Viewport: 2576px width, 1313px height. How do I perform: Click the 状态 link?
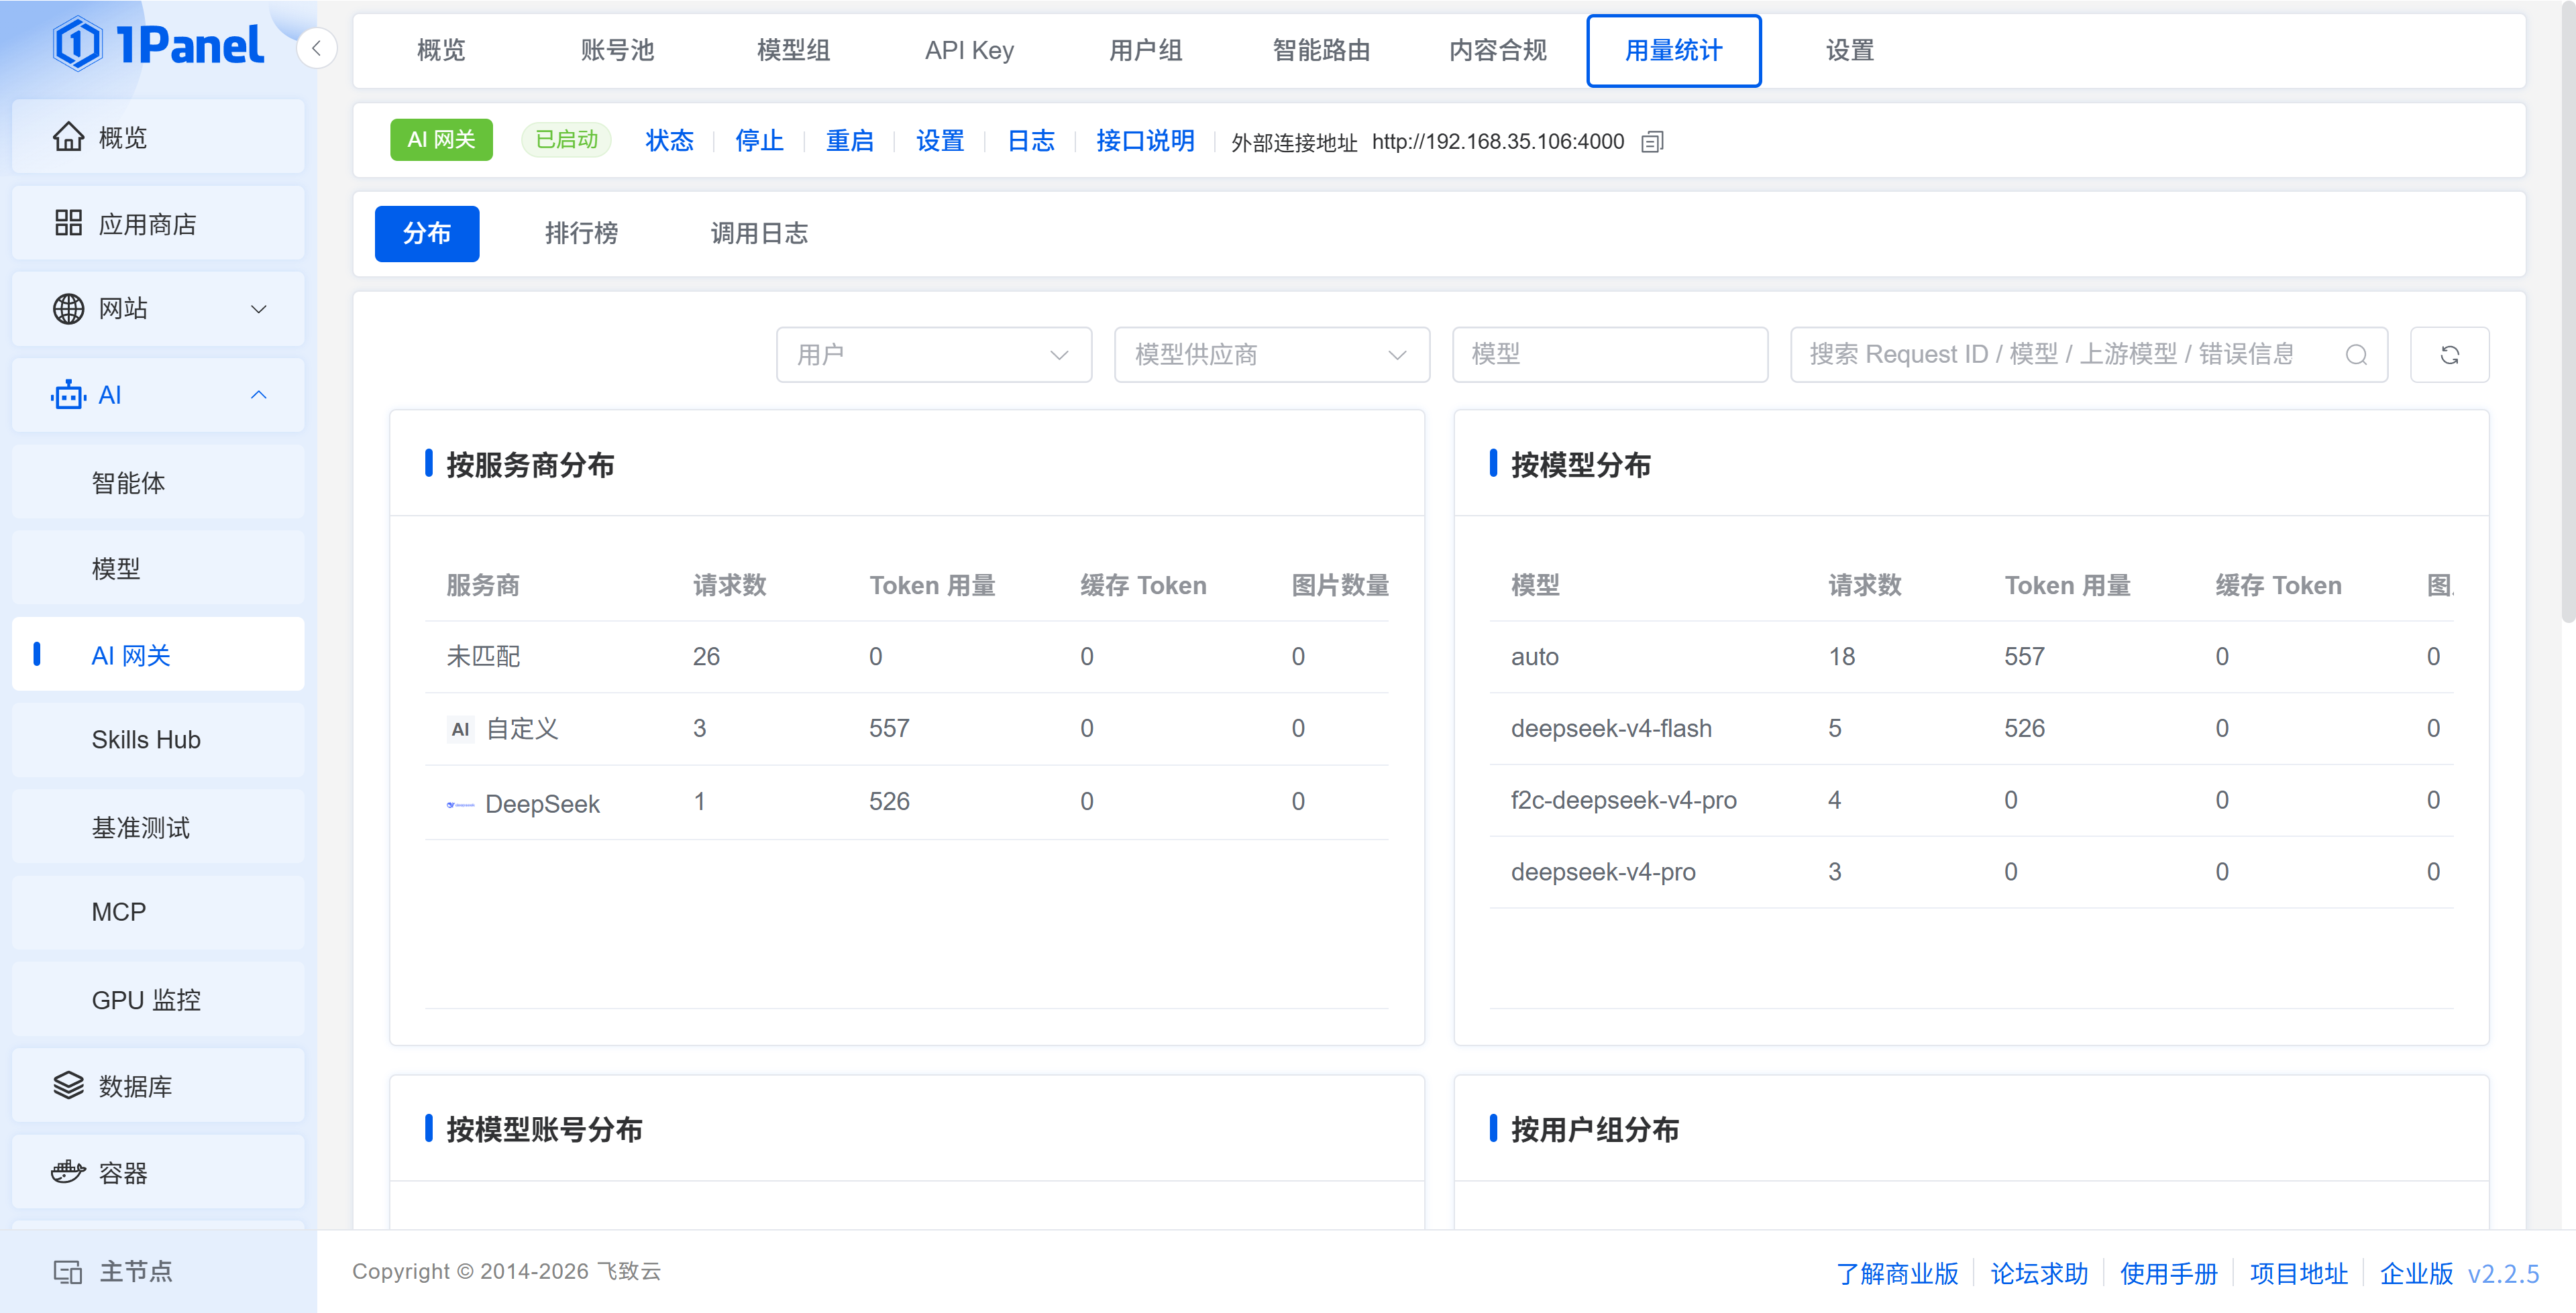point(669,141)
